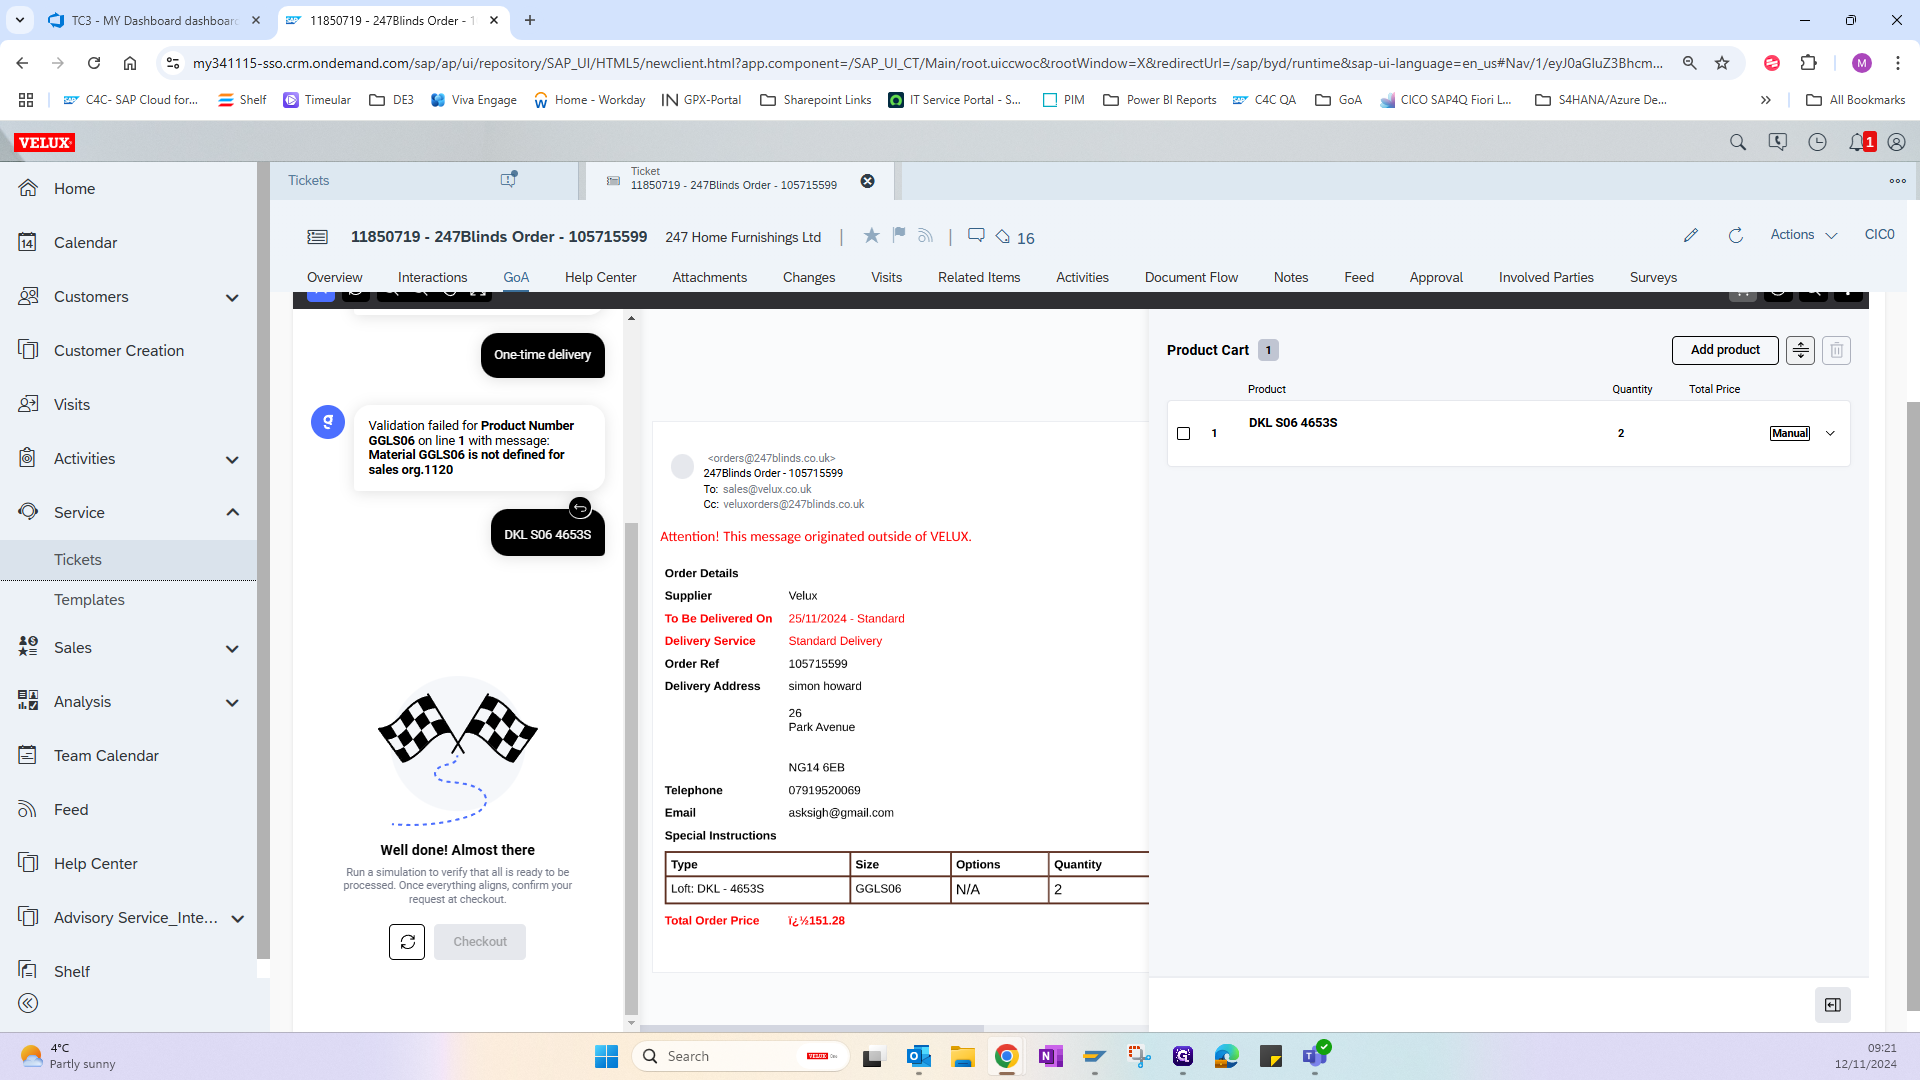Viewport: 1920px width, 1080px height.
Task: Click the Manual price tag in cart row
Action: click(x=1789, y=433)
